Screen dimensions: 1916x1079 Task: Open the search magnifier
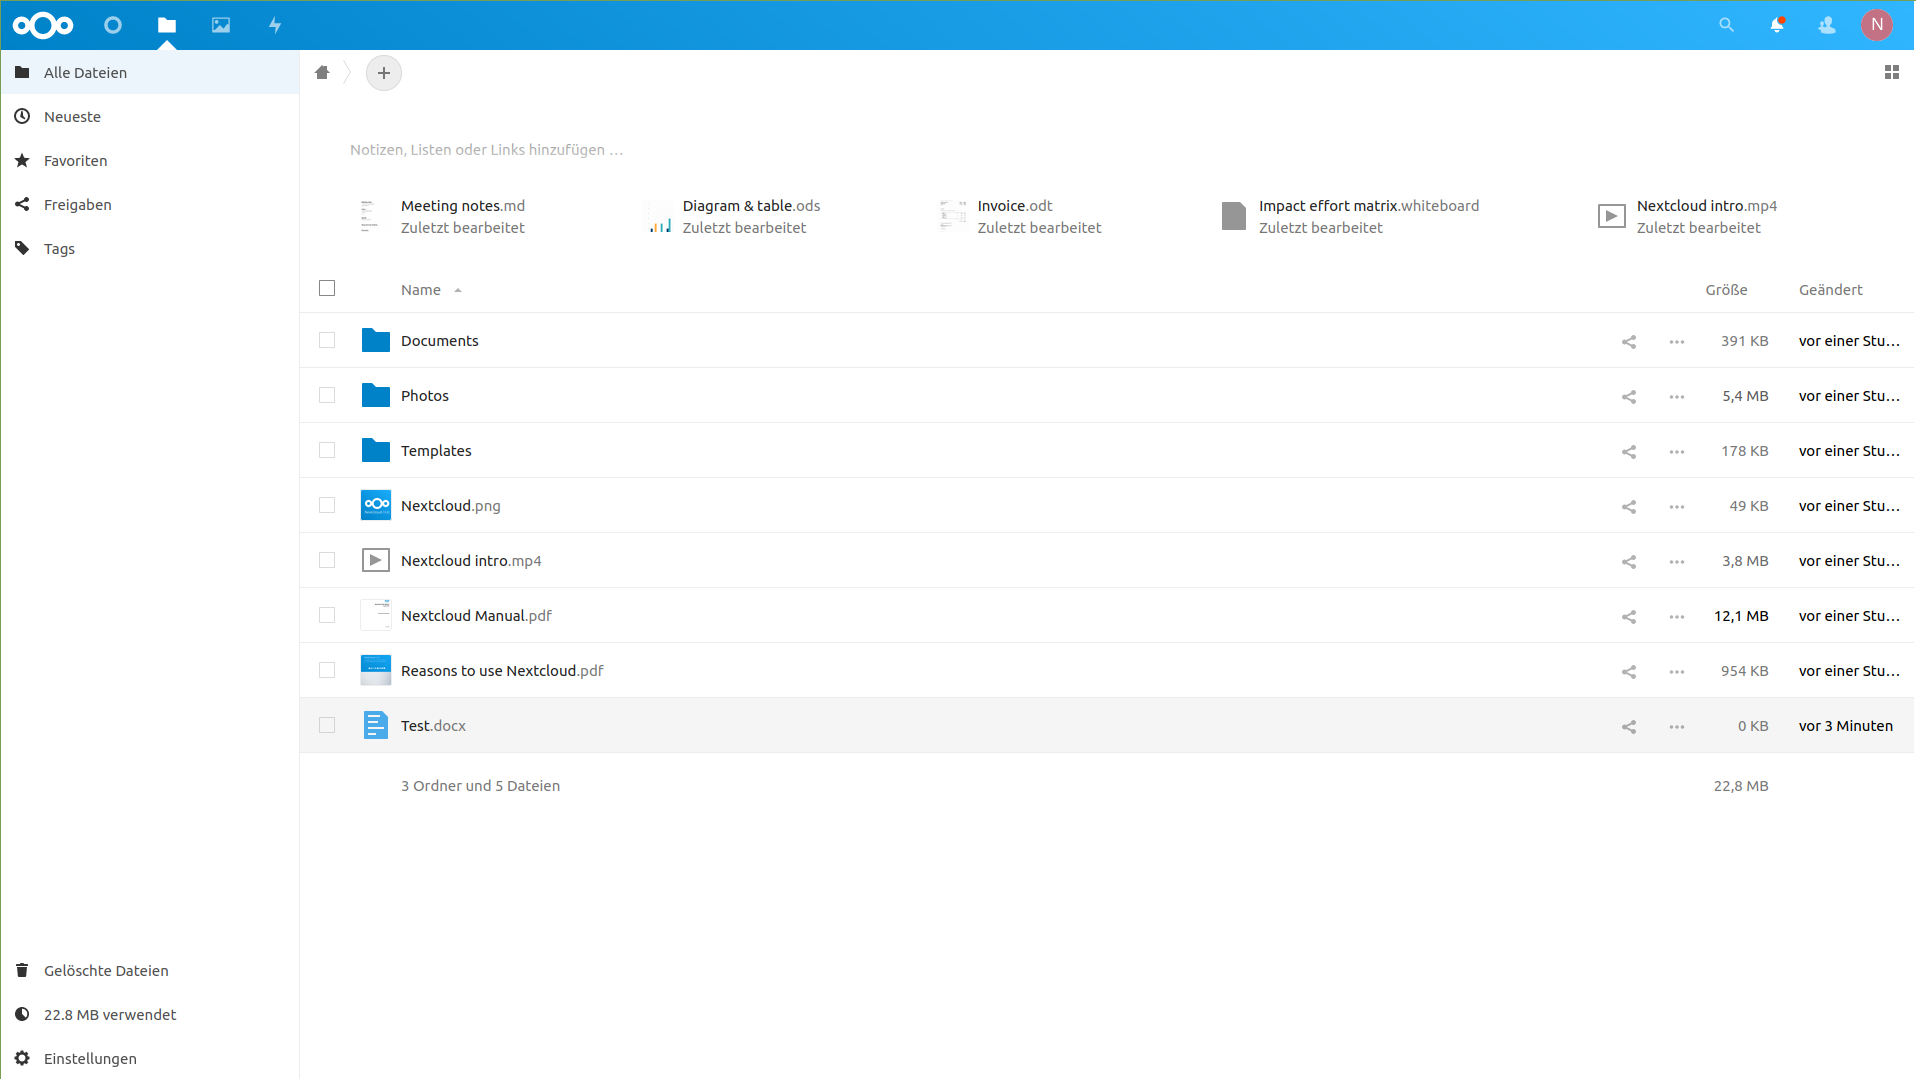(1726, 25)
